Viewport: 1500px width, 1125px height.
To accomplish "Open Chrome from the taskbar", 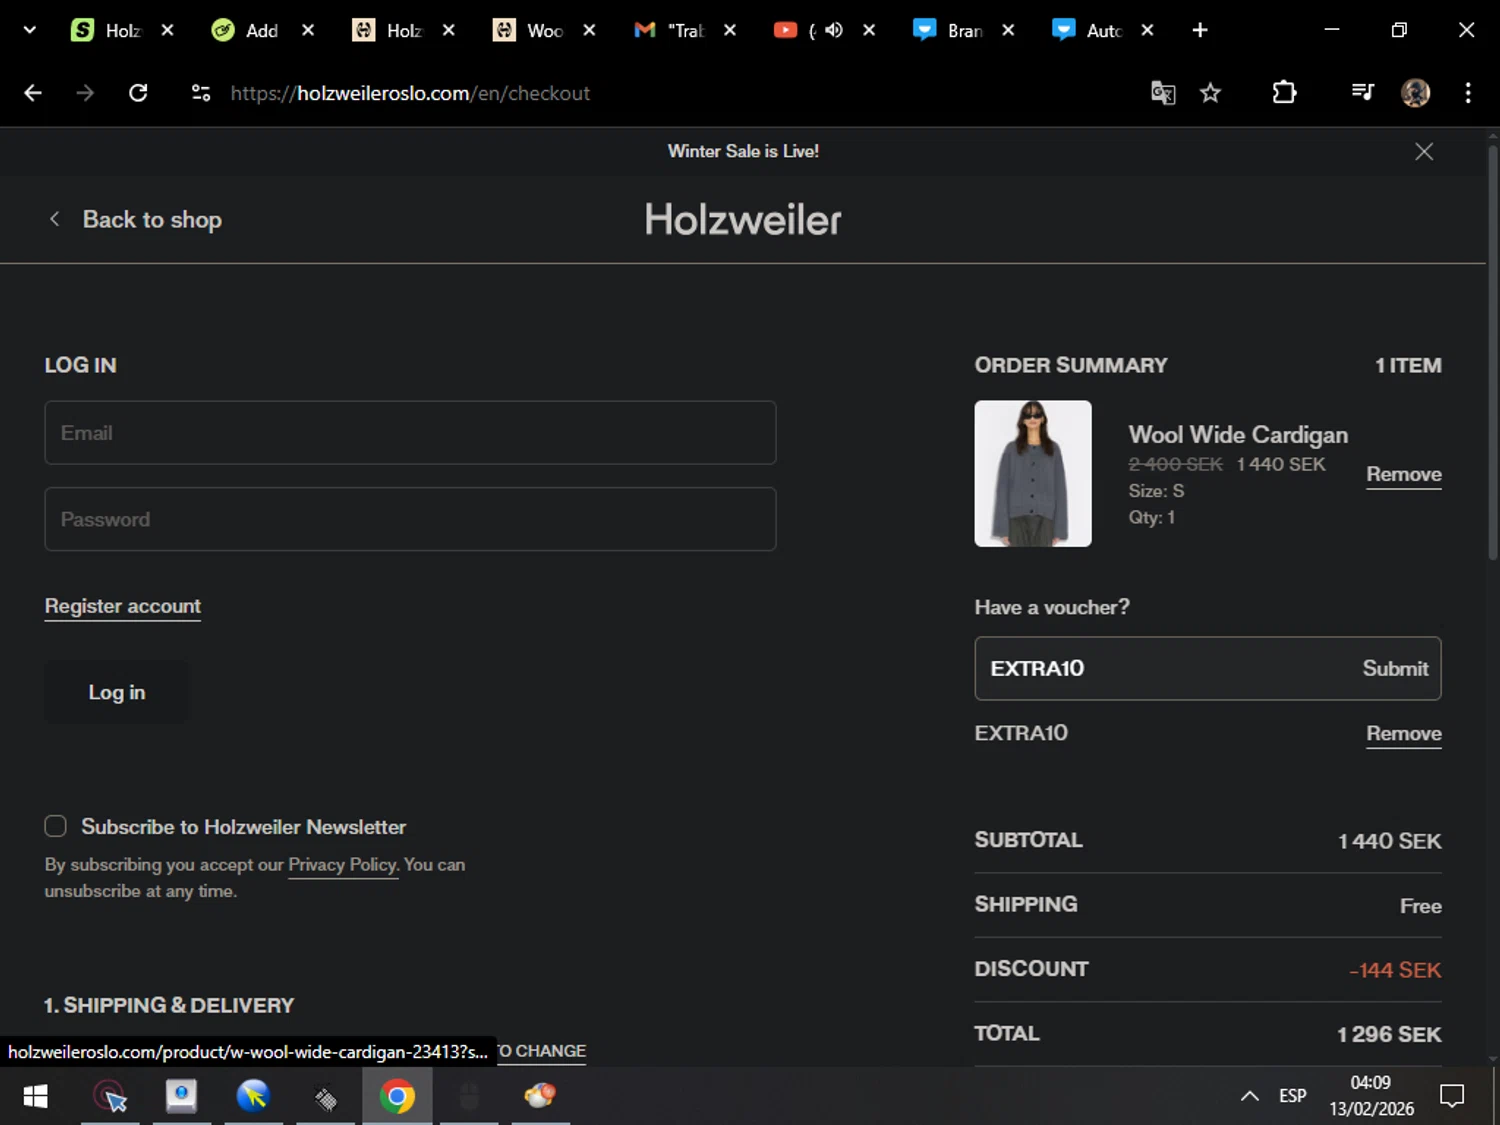I will [x=397, y=1097].
